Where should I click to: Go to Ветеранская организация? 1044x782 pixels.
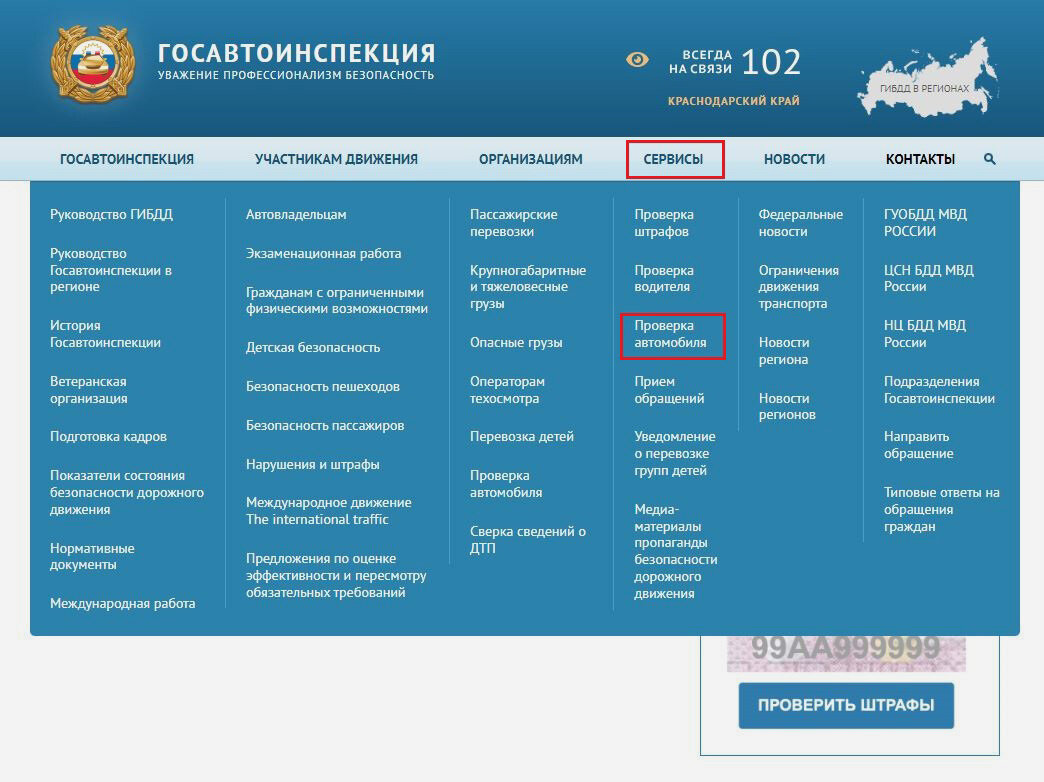(x=89, y=390)
